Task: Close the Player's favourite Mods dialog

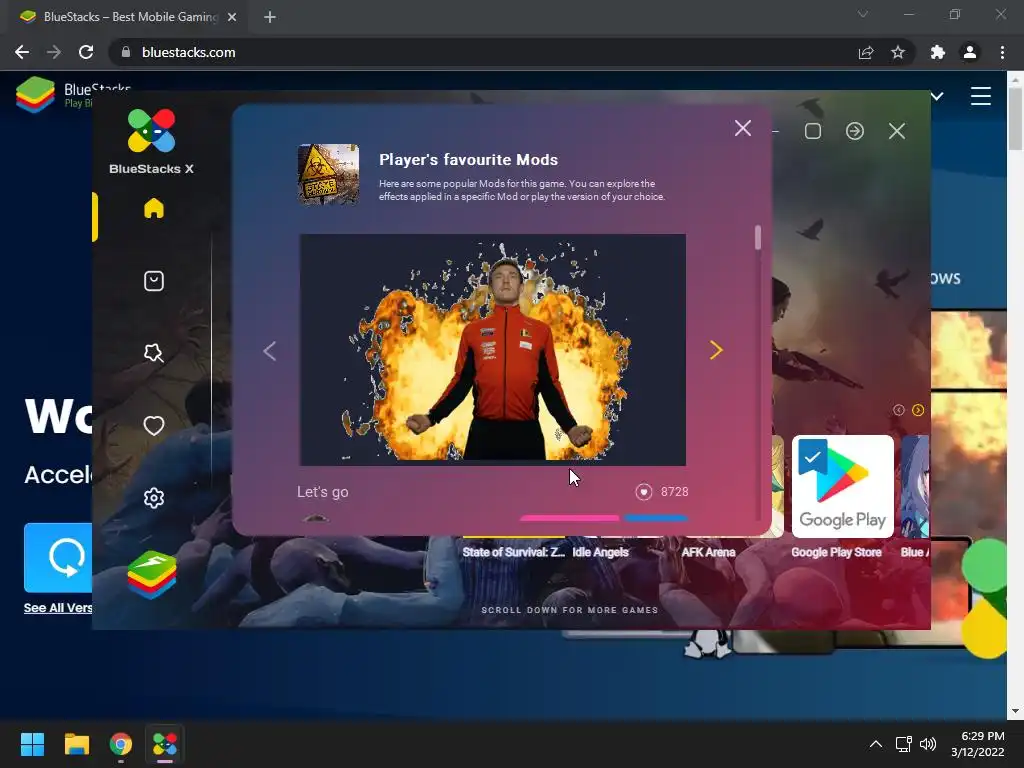Action: click(x=743, y=128)
